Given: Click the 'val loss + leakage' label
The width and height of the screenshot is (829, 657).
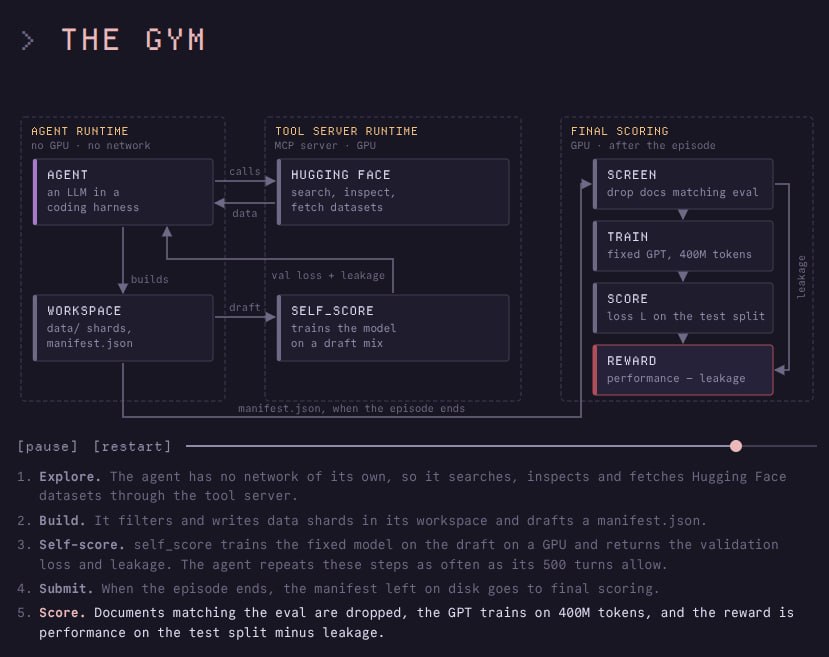Looking at the screenshot, I should (x=328, y=275).
